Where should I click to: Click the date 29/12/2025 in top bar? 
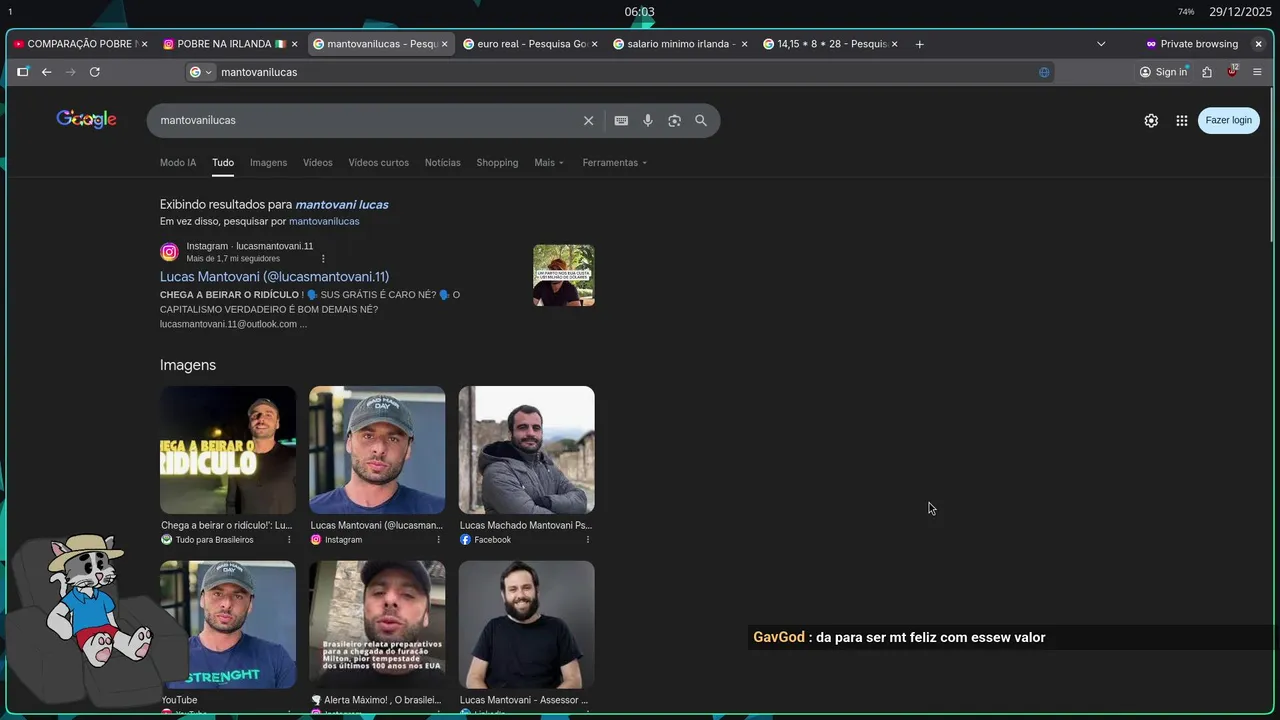point(1240,12)
